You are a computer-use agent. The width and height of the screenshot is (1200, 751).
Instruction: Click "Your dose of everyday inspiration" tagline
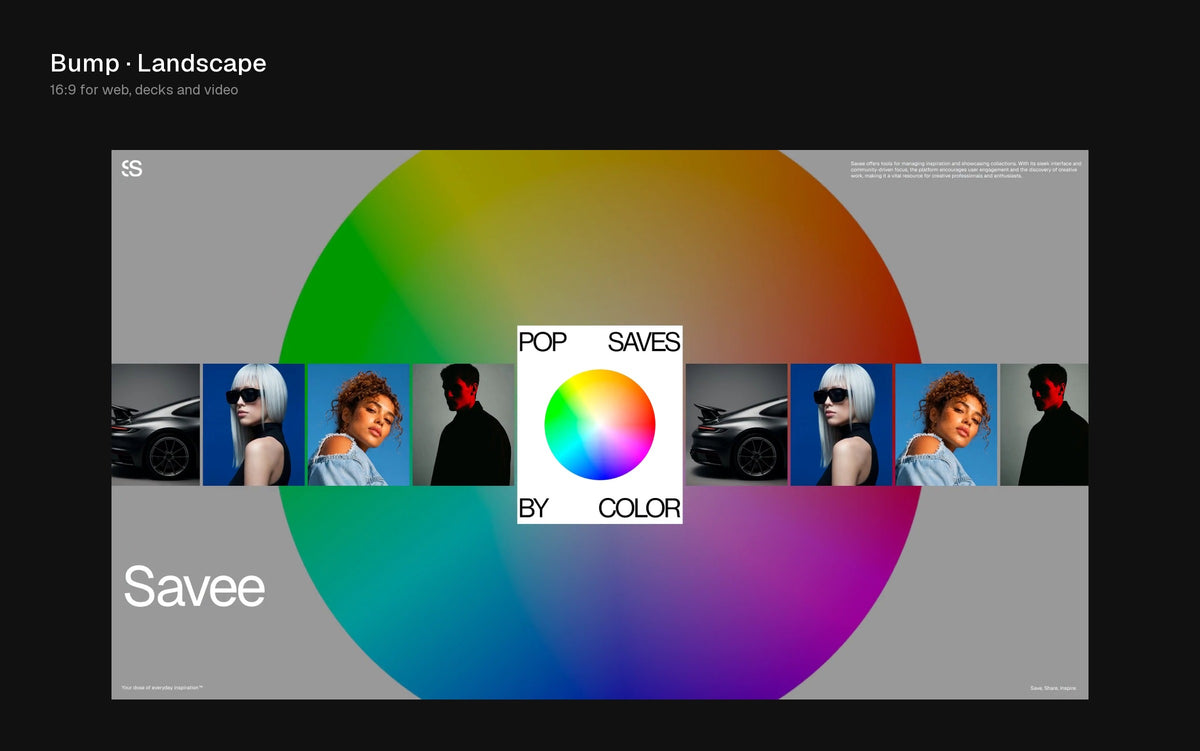162,687
